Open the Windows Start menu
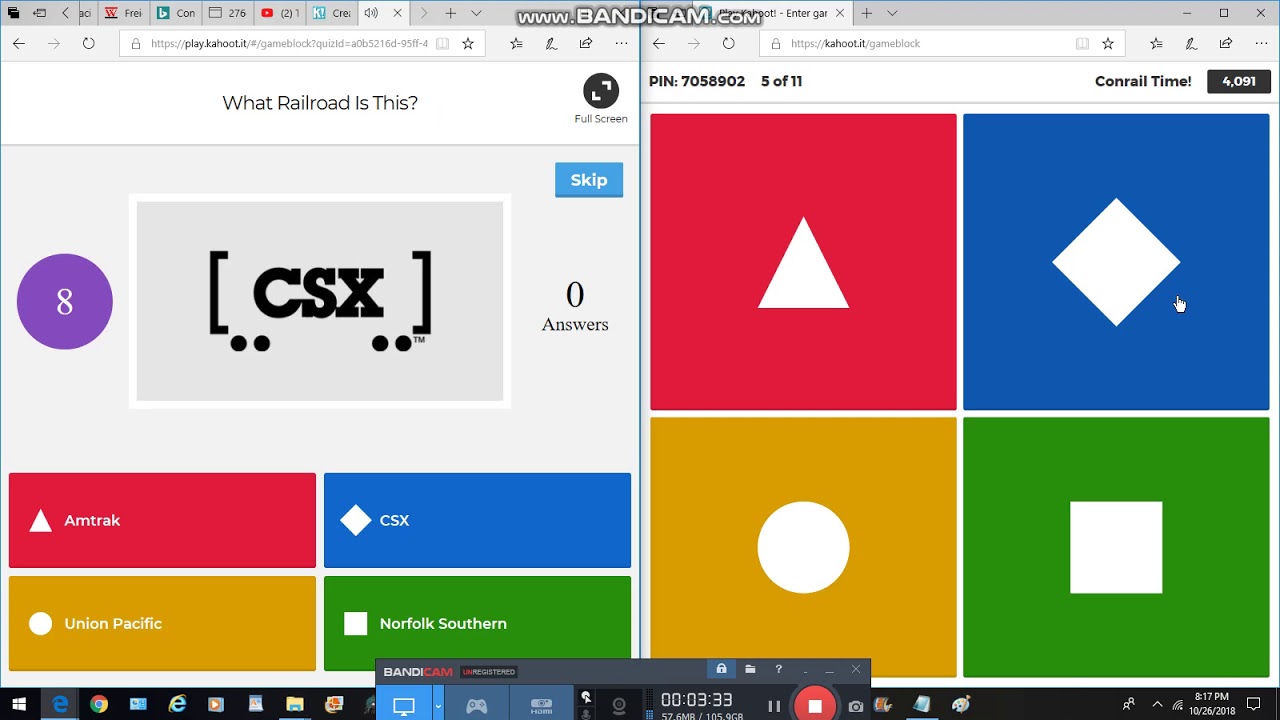 (x=18, y=704)
